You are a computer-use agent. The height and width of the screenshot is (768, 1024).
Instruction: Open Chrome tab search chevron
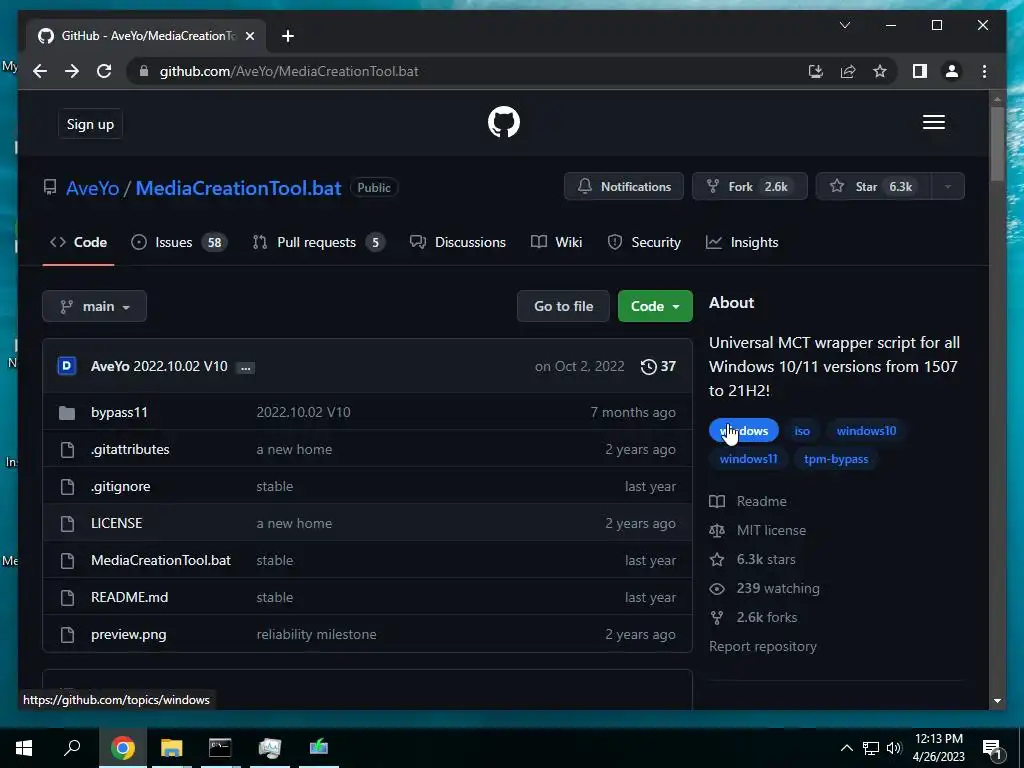pyautogui.click(x=844, y=25)
